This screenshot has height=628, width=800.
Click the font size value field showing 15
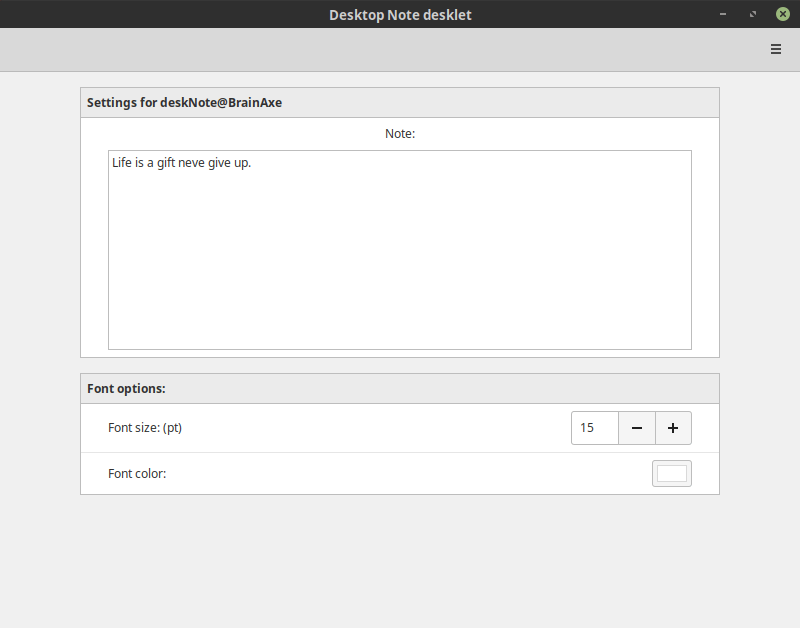pyautogui.click(x=595, y=428)
